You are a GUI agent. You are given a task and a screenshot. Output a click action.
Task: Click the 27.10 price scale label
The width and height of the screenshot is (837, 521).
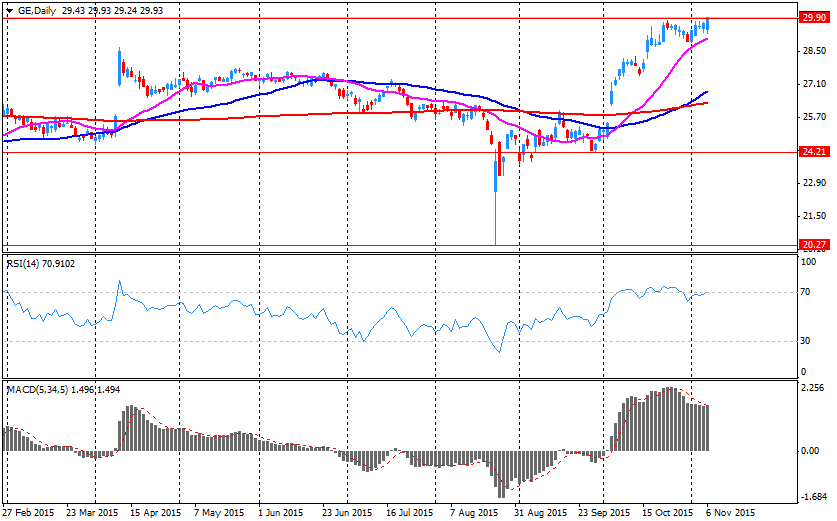(815, 84)
